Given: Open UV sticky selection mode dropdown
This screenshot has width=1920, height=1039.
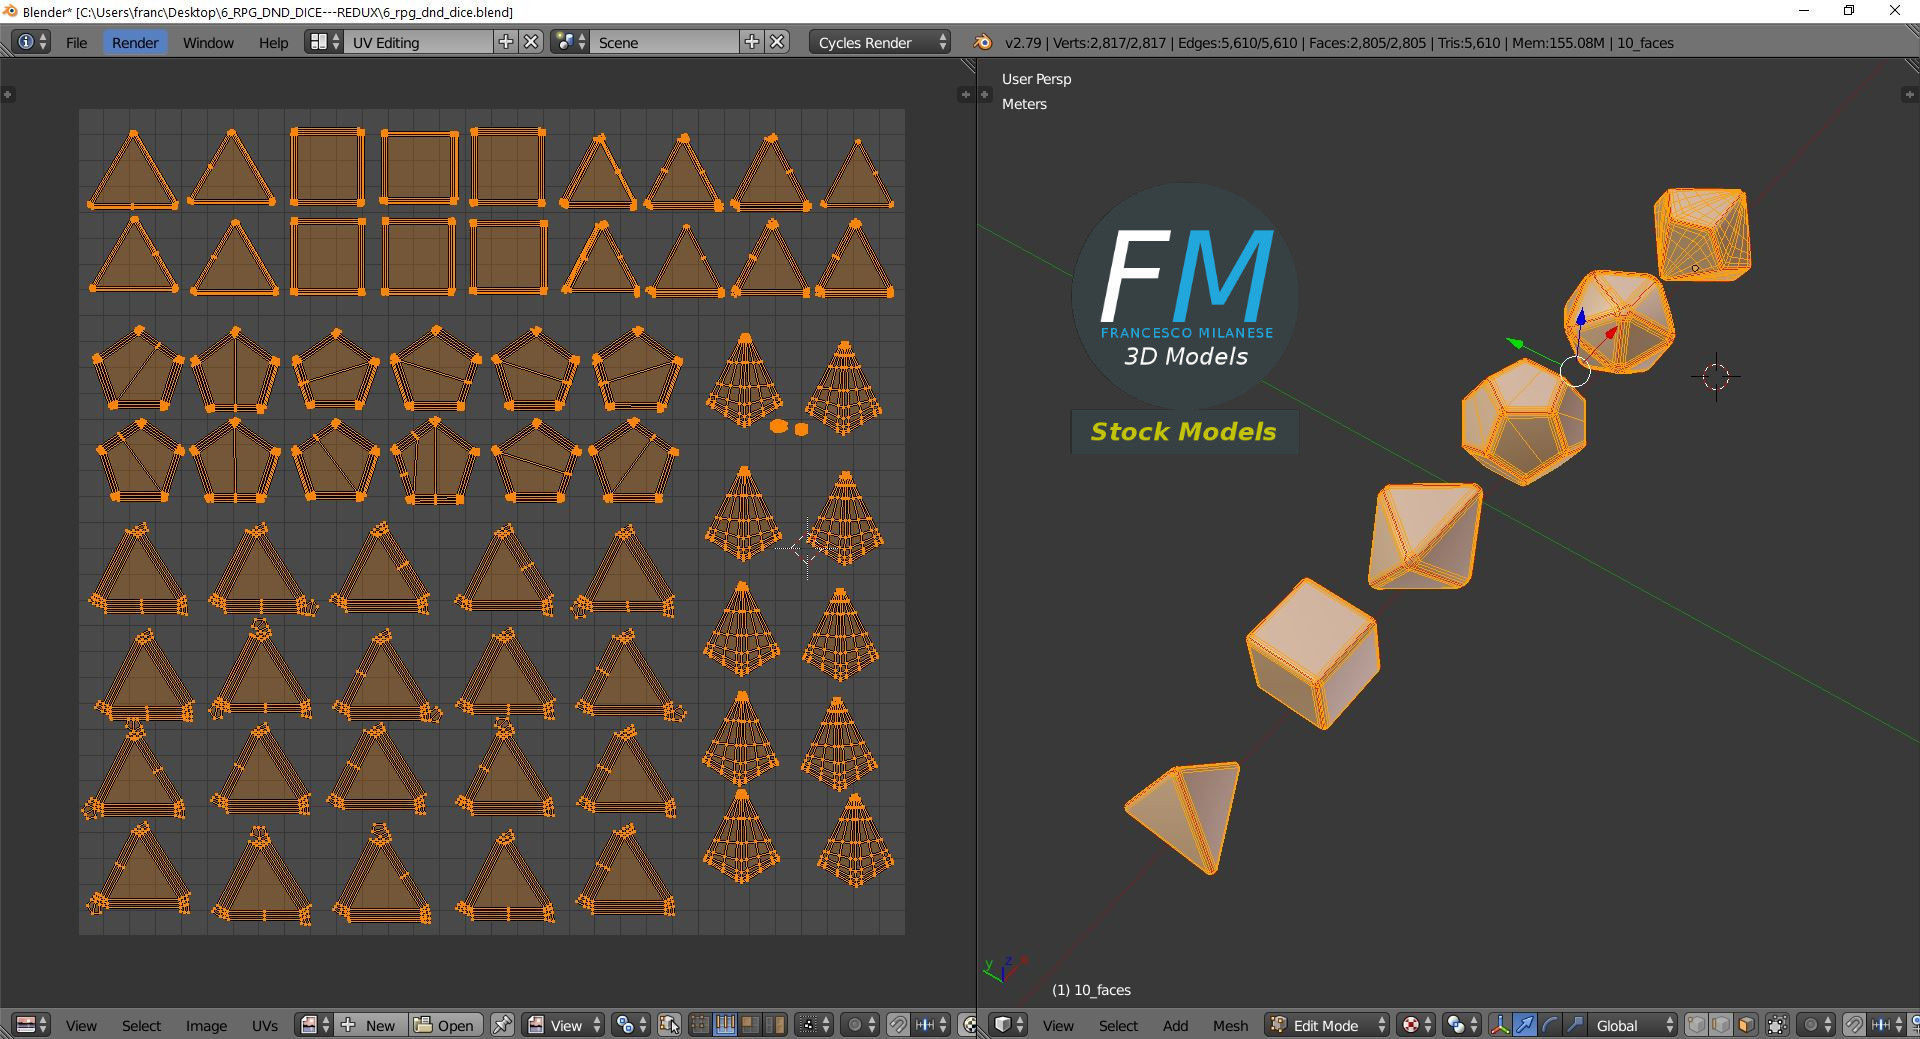Looking at the screenshot, I should point(814,1025).
